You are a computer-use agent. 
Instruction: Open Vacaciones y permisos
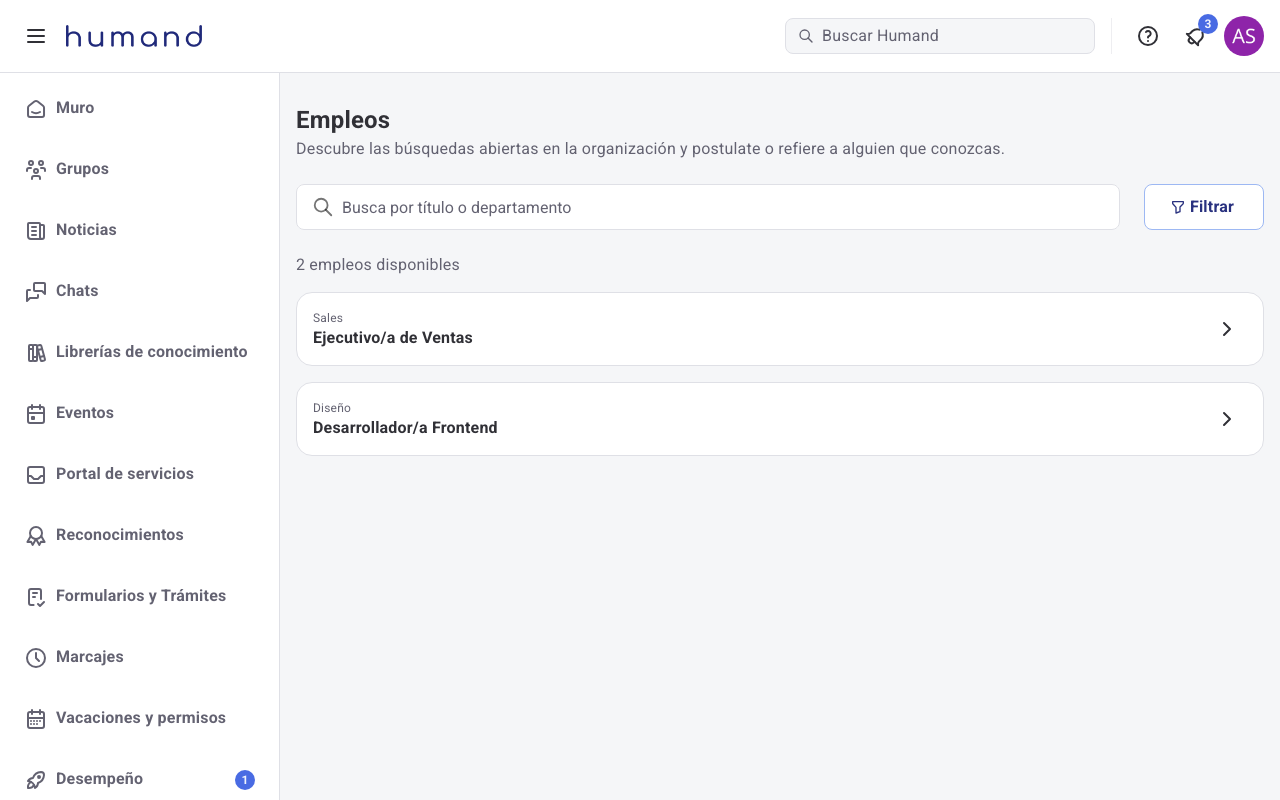click(140, 718)
